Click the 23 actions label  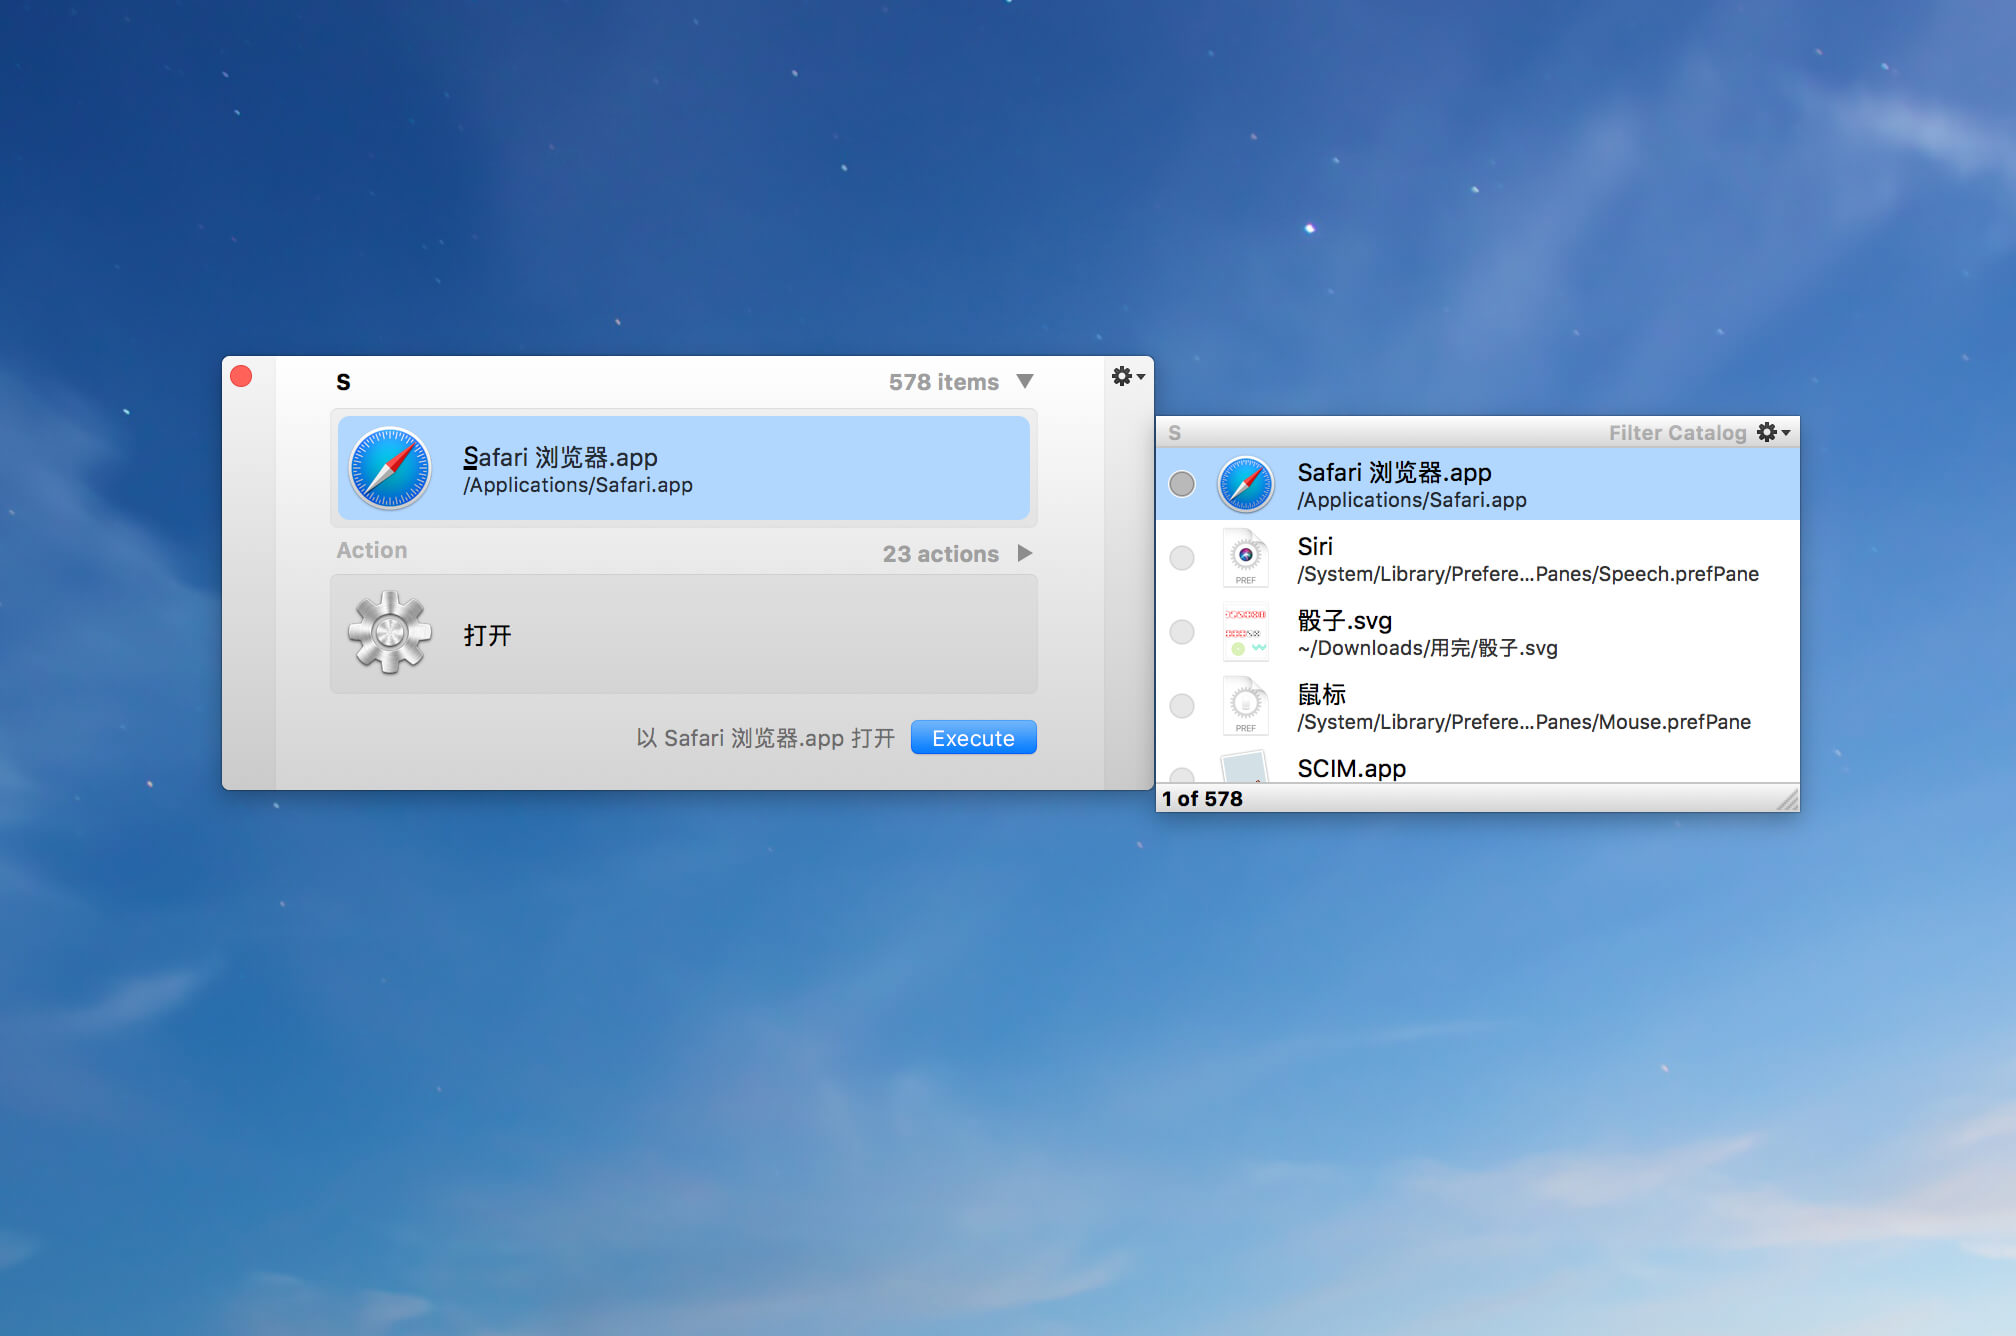tap(940, 554)
